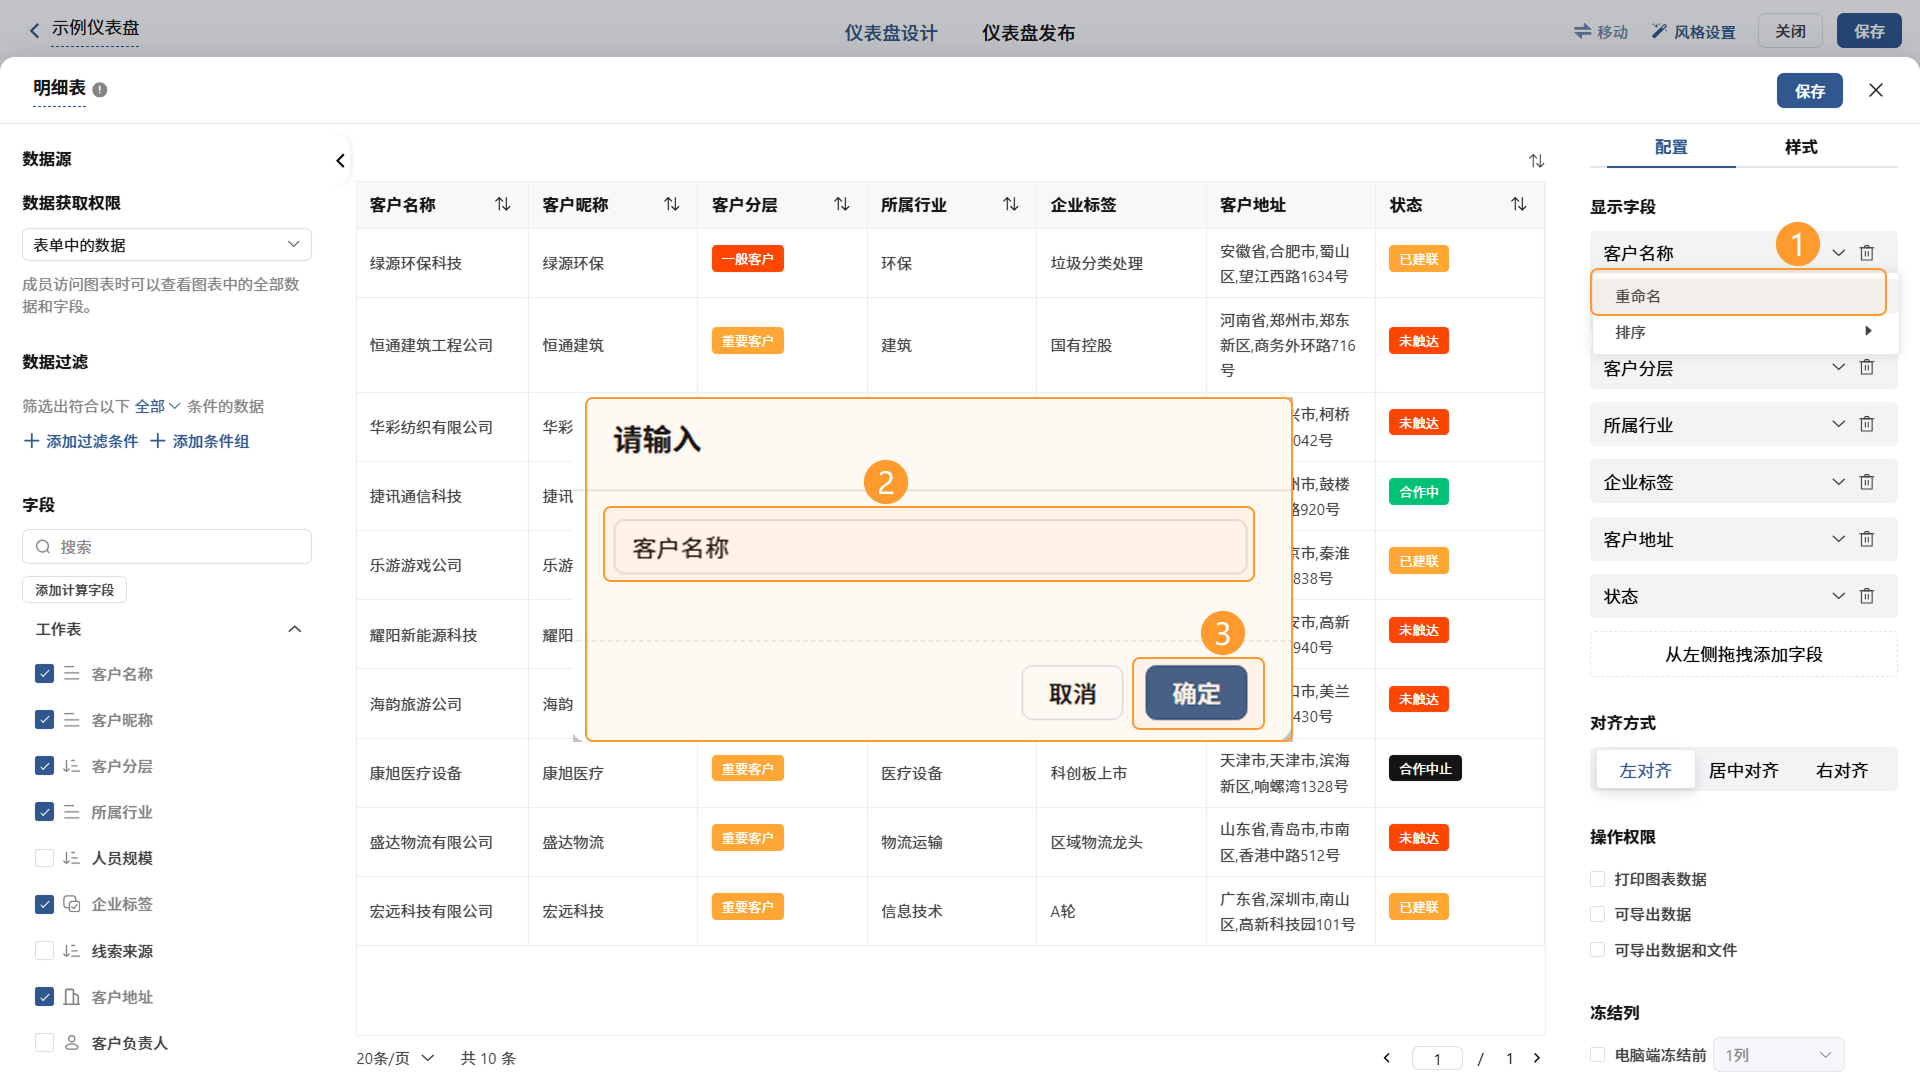Collapse the 工作表 field list

coord(294,629)
